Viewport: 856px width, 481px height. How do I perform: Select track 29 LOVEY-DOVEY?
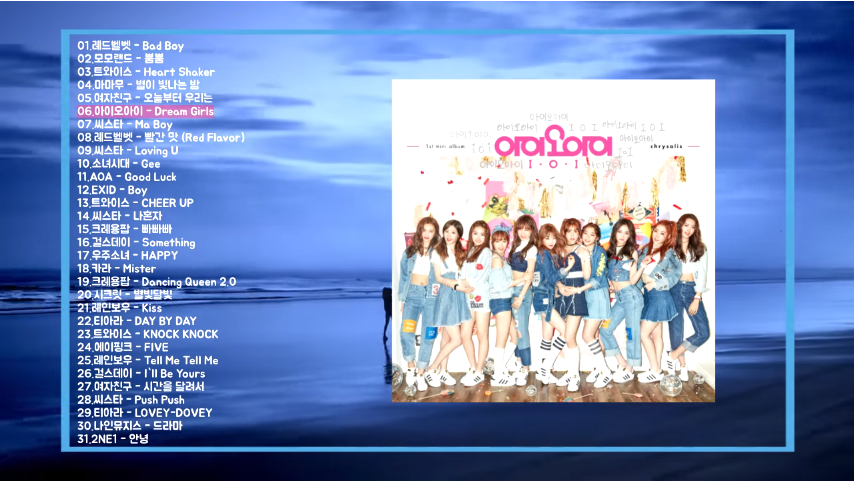click(x=136, y=412)
